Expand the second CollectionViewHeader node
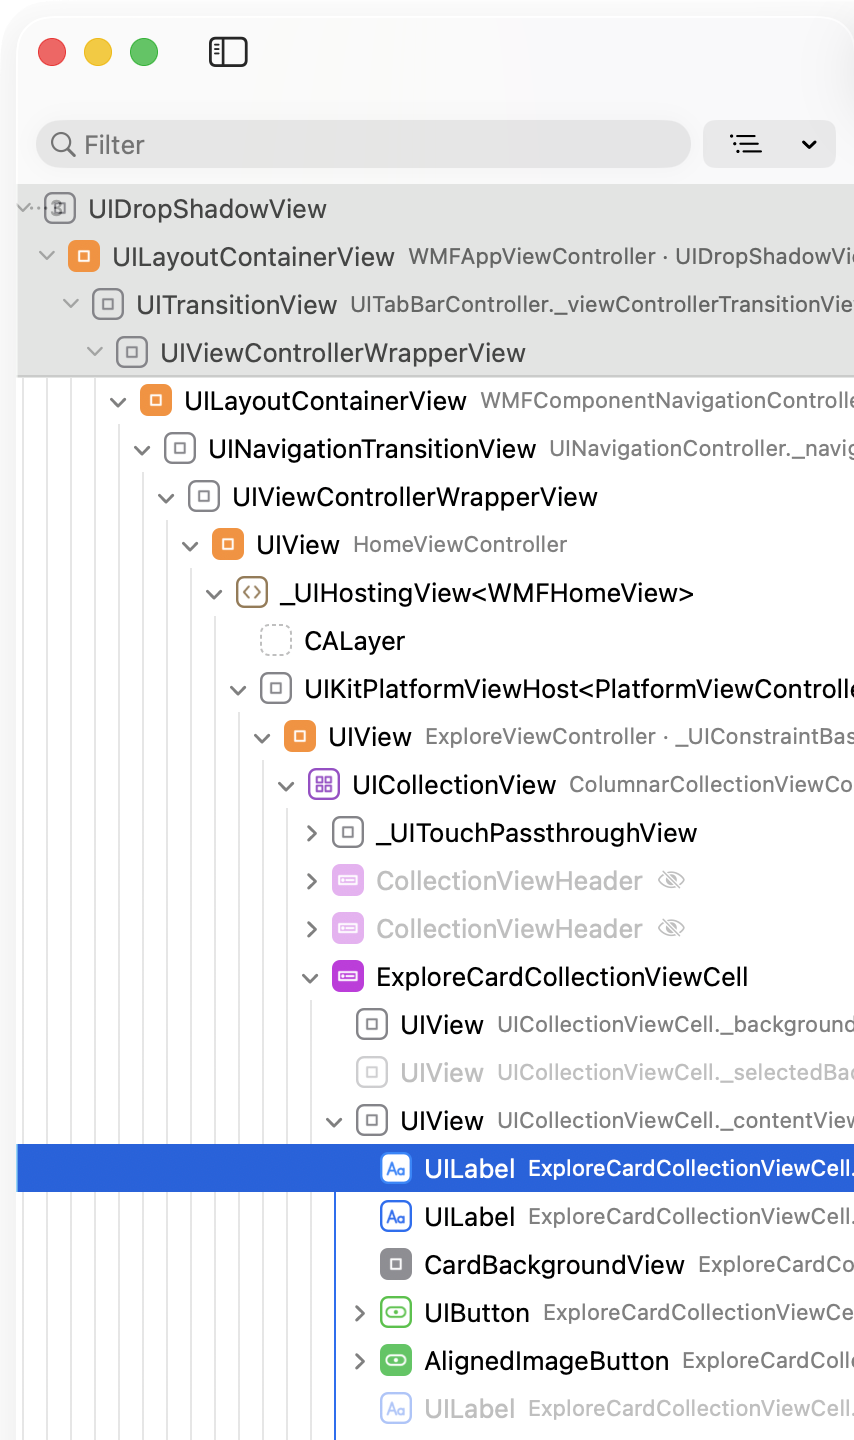 (311, 928)
